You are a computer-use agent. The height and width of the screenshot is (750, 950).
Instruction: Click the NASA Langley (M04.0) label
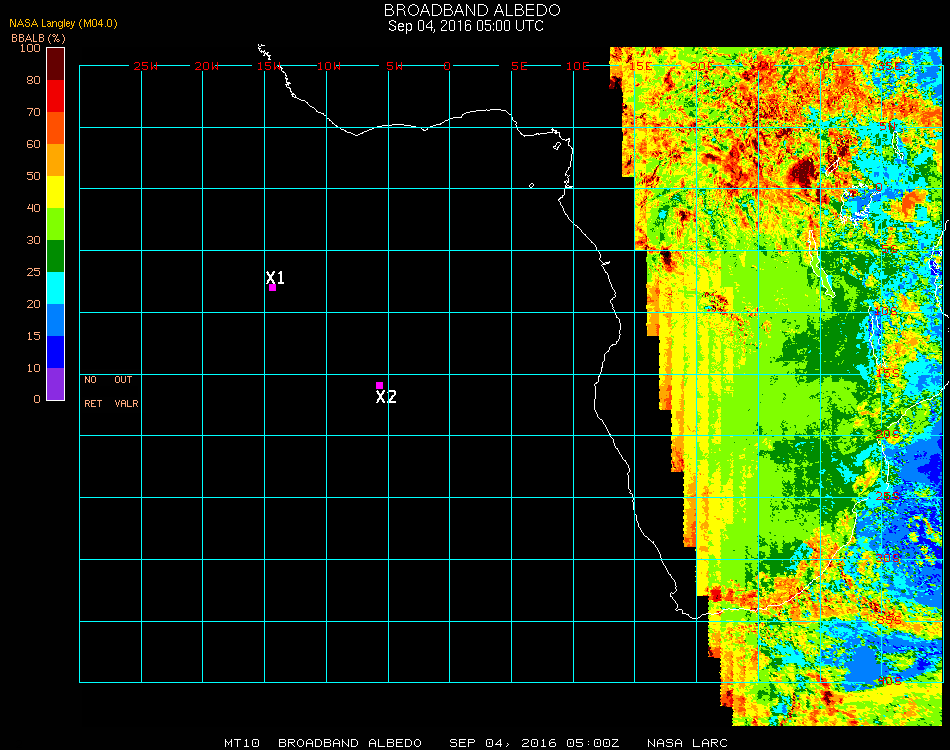pyautogui.click(x=64, y=23)
